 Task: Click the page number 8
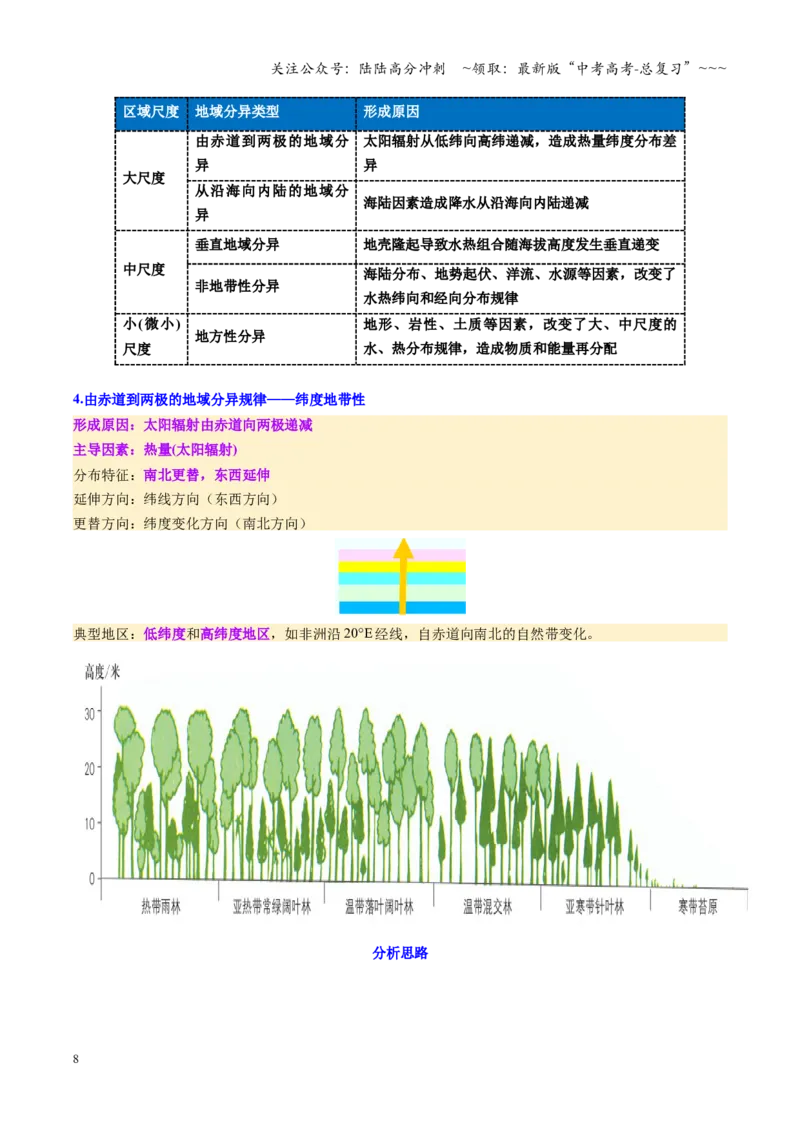click(x=76, y=1059)
